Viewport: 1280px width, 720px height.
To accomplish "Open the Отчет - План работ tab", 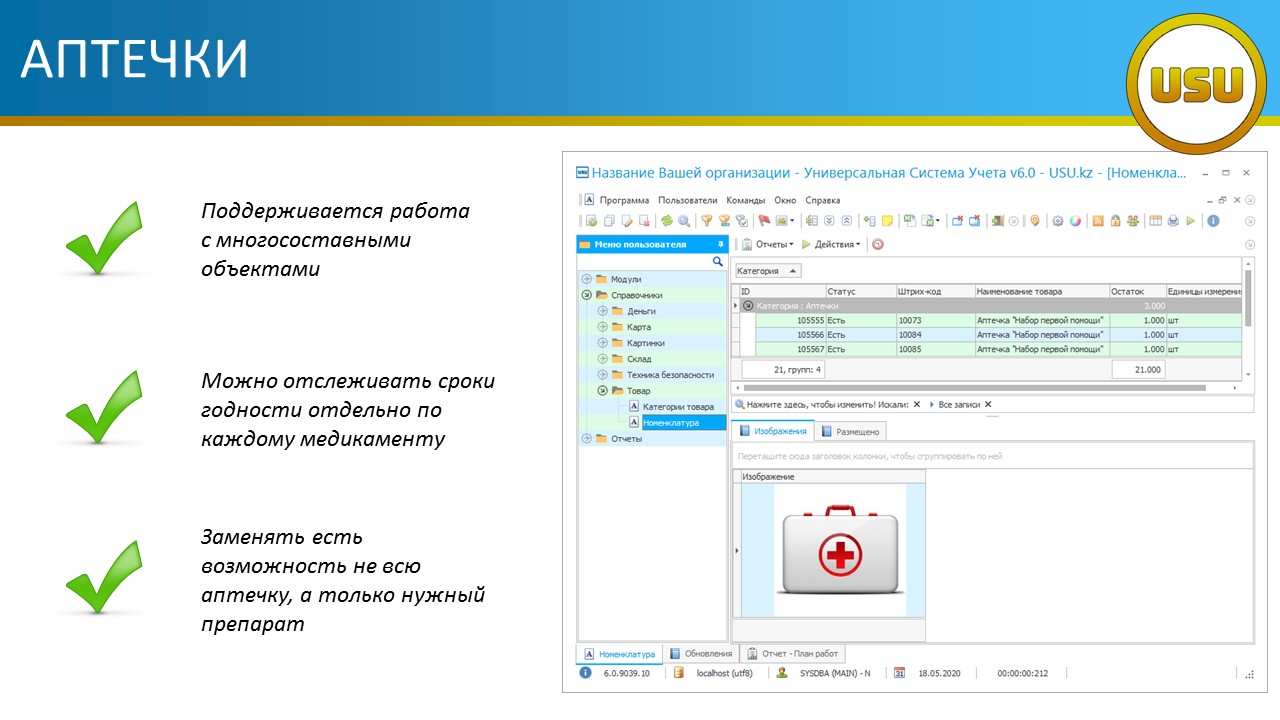I will [x=795, y=654].
